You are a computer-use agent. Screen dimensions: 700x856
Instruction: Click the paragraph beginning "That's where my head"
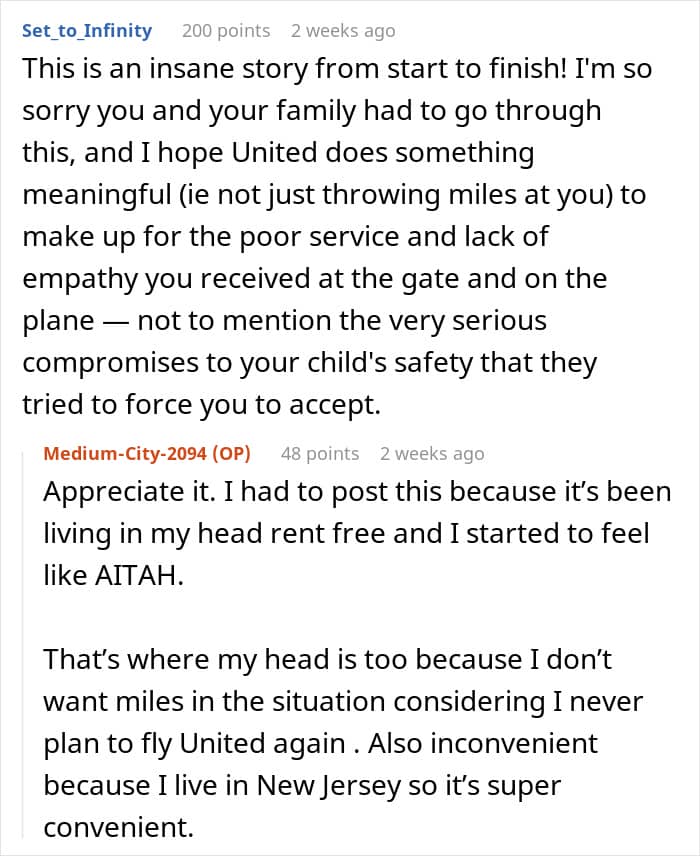click(x=343, y=743)
